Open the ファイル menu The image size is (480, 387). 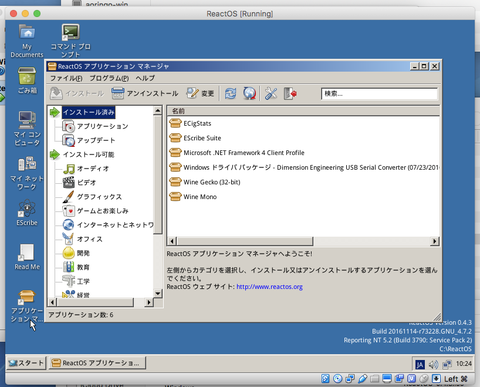pos(66,78)
